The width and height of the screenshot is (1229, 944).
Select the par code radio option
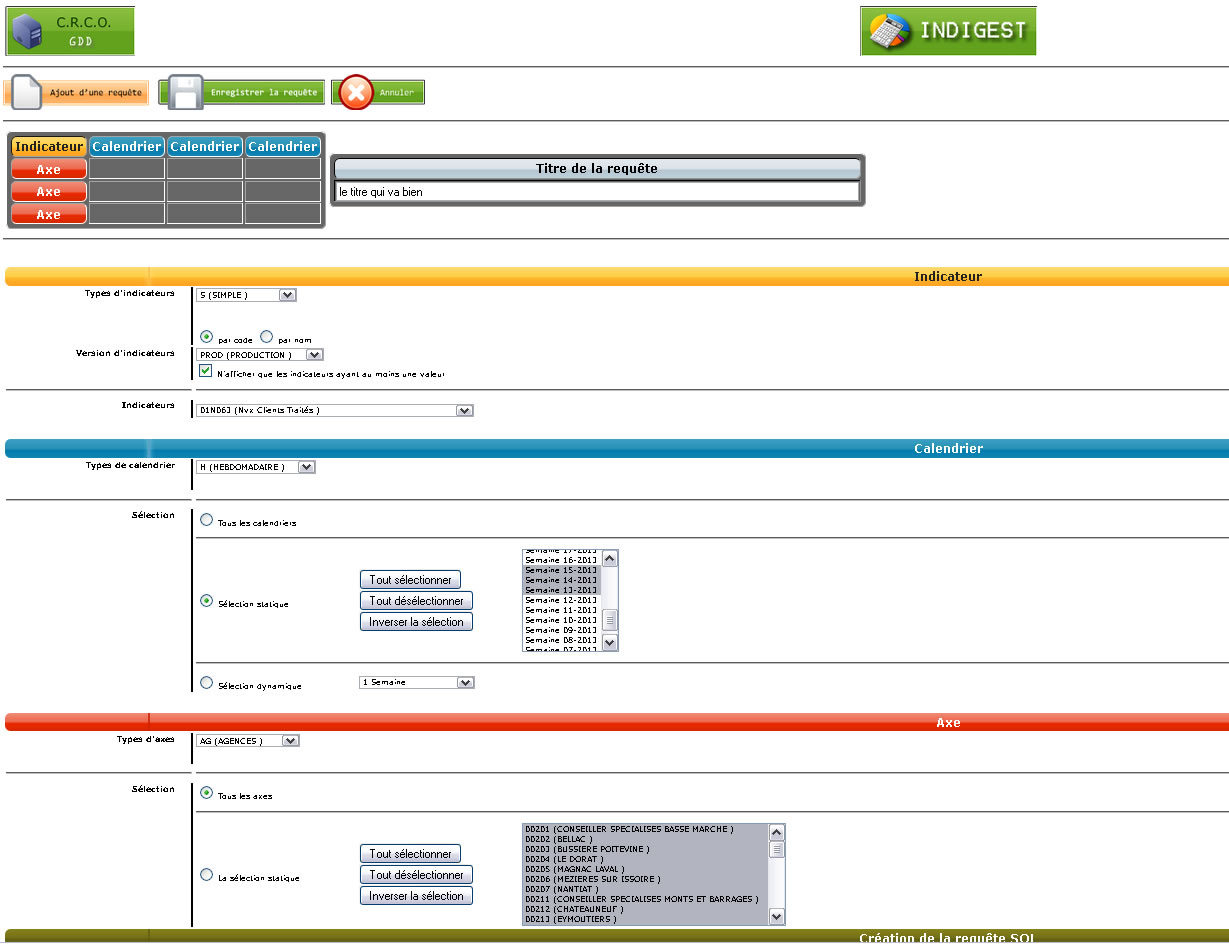coord(206,337)
